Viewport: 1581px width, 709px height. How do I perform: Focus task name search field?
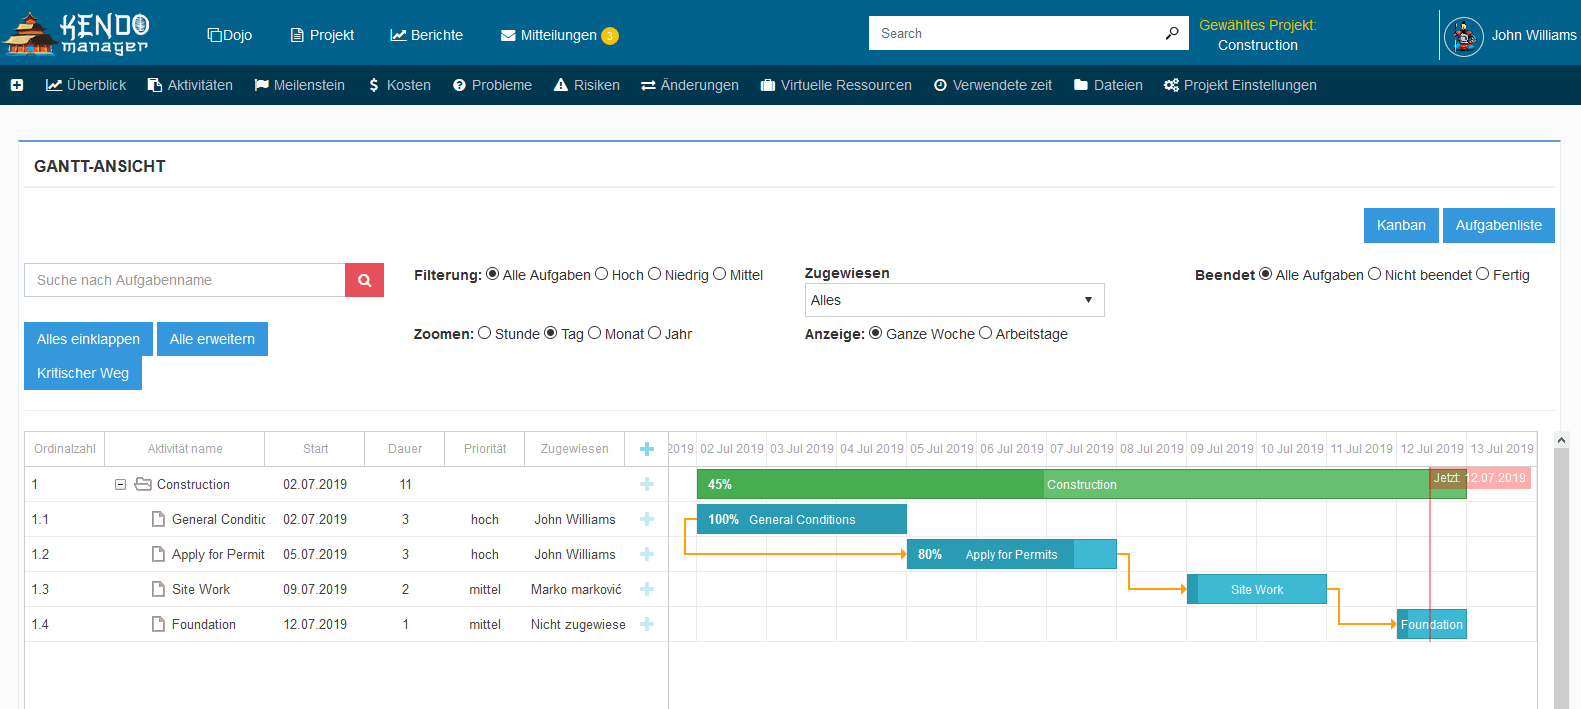pos(184,280)
